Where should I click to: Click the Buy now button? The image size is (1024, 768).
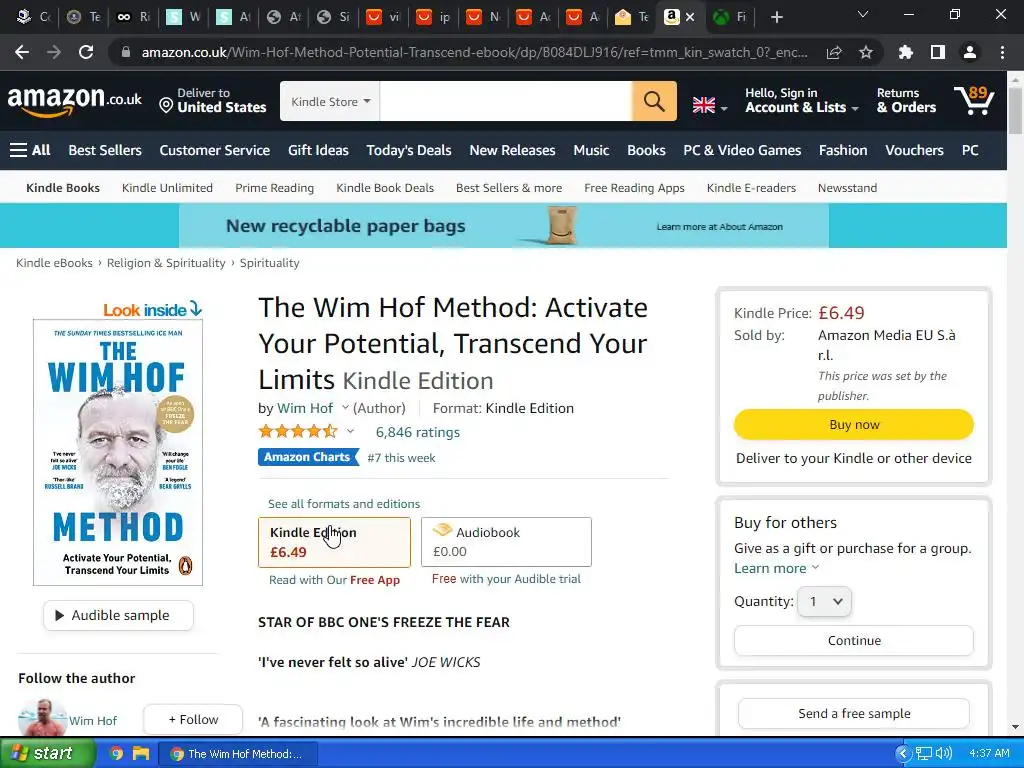(x=854, y=424)
